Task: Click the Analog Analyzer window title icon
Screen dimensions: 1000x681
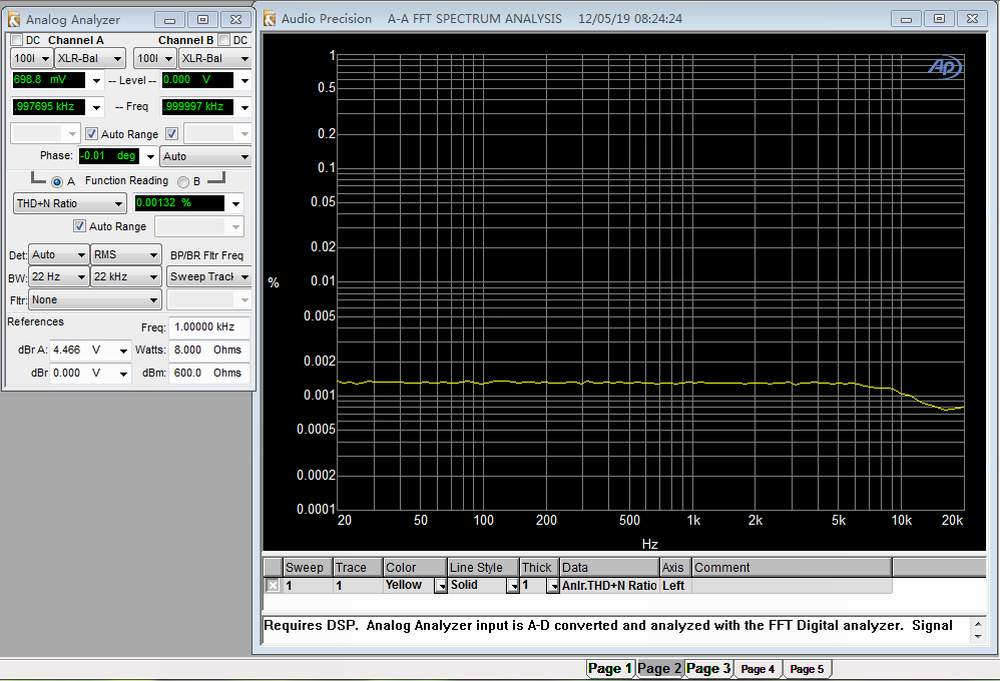Action: click(x=15, y=19)
